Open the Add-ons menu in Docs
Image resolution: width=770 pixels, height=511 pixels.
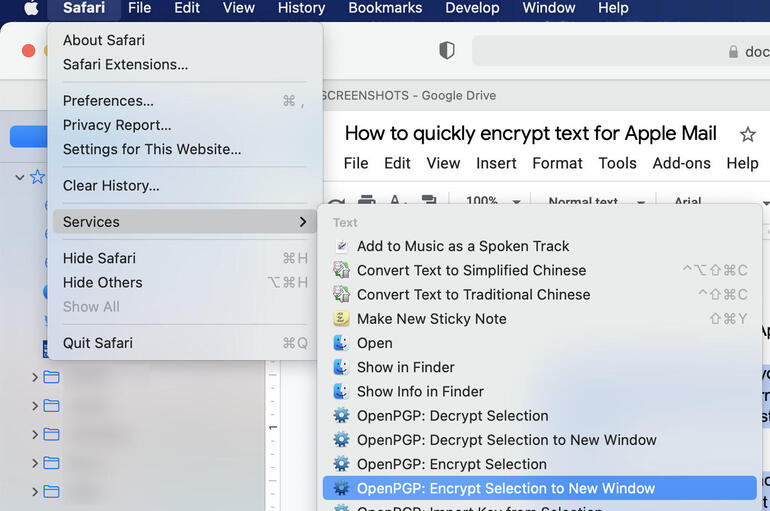click(x=681, y=163)
